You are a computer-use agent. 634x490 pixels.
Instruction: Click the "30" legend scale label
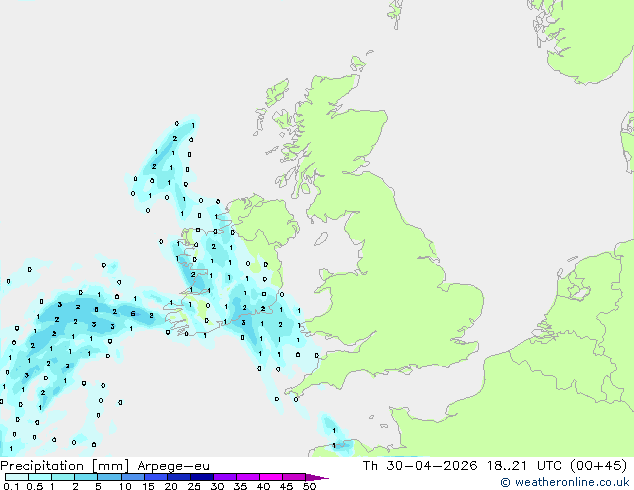(217, 486)
